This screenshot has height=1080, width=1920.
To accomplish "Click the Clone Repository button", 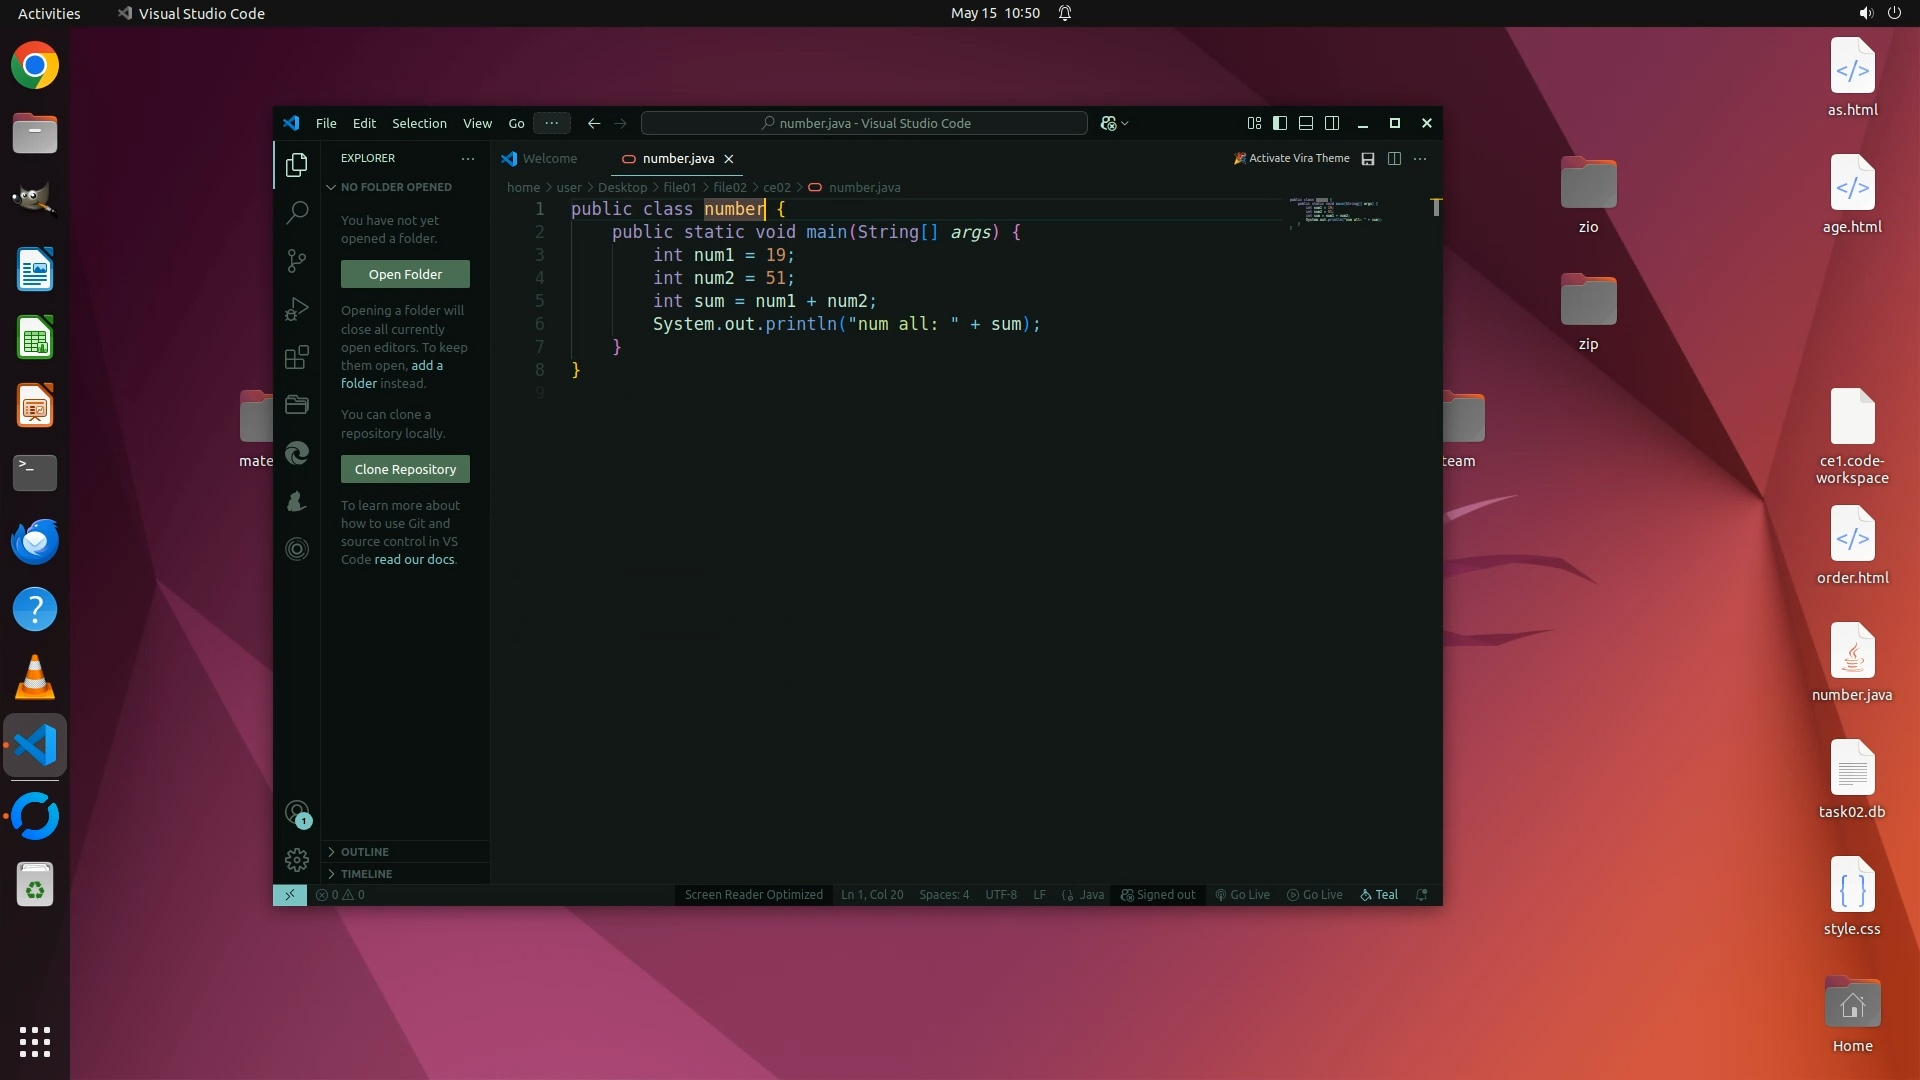I will point(405,469).
